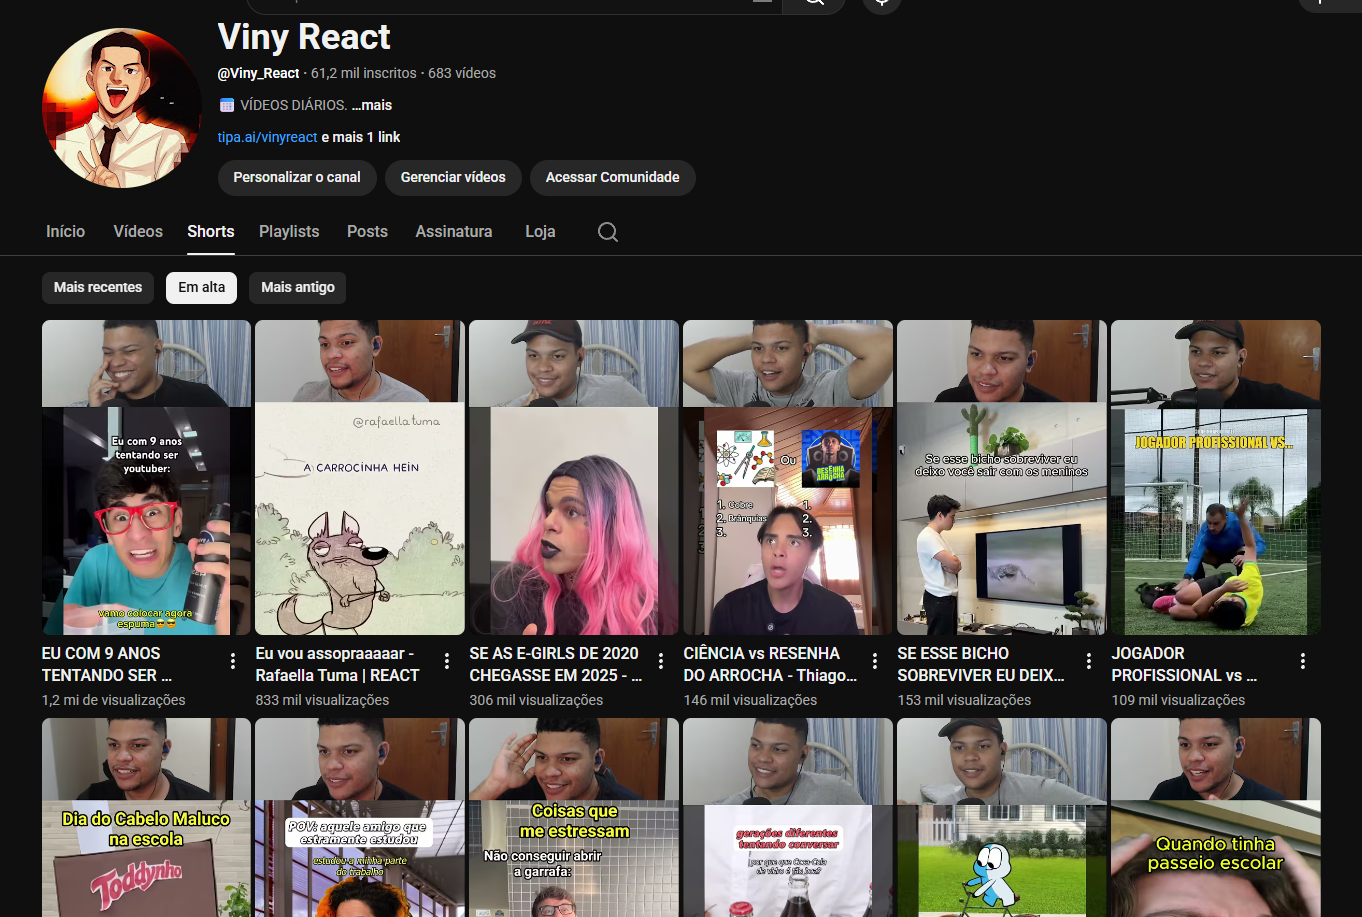The height and width of the screenshot is (917, 1362).
Task: Play the soccer field 'Jogador Profissional' thumbnail
Action: [x=1216, y=477]
